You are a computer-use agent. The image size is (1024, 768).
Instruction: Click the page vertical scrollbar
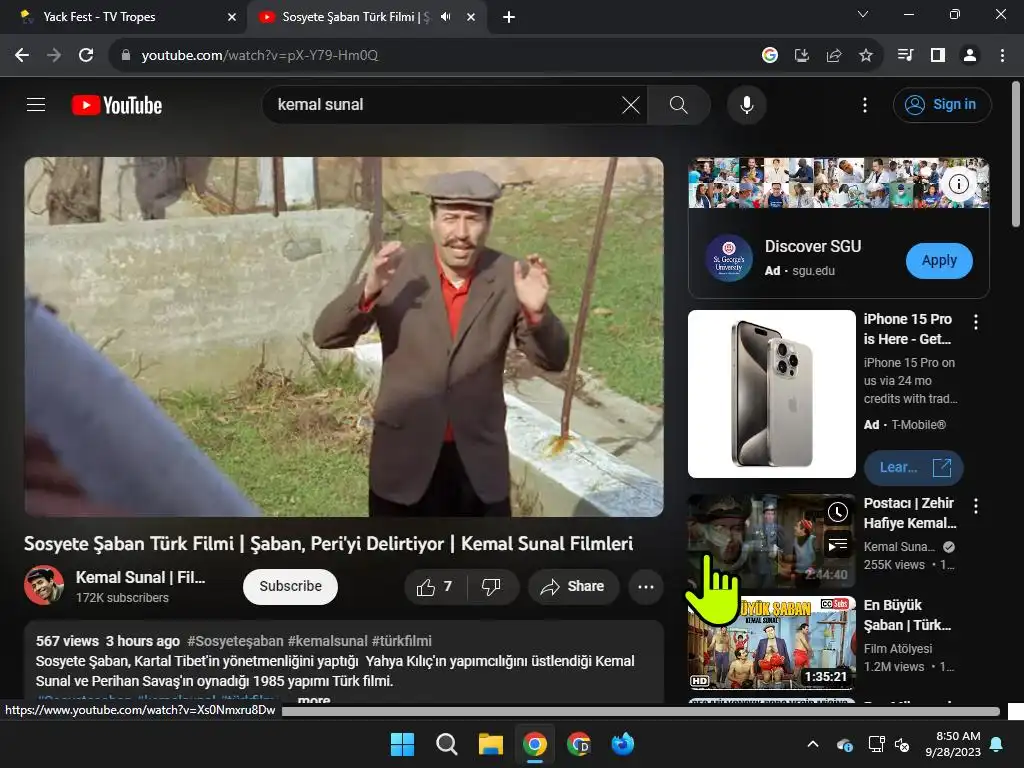tap(1016, 154)
